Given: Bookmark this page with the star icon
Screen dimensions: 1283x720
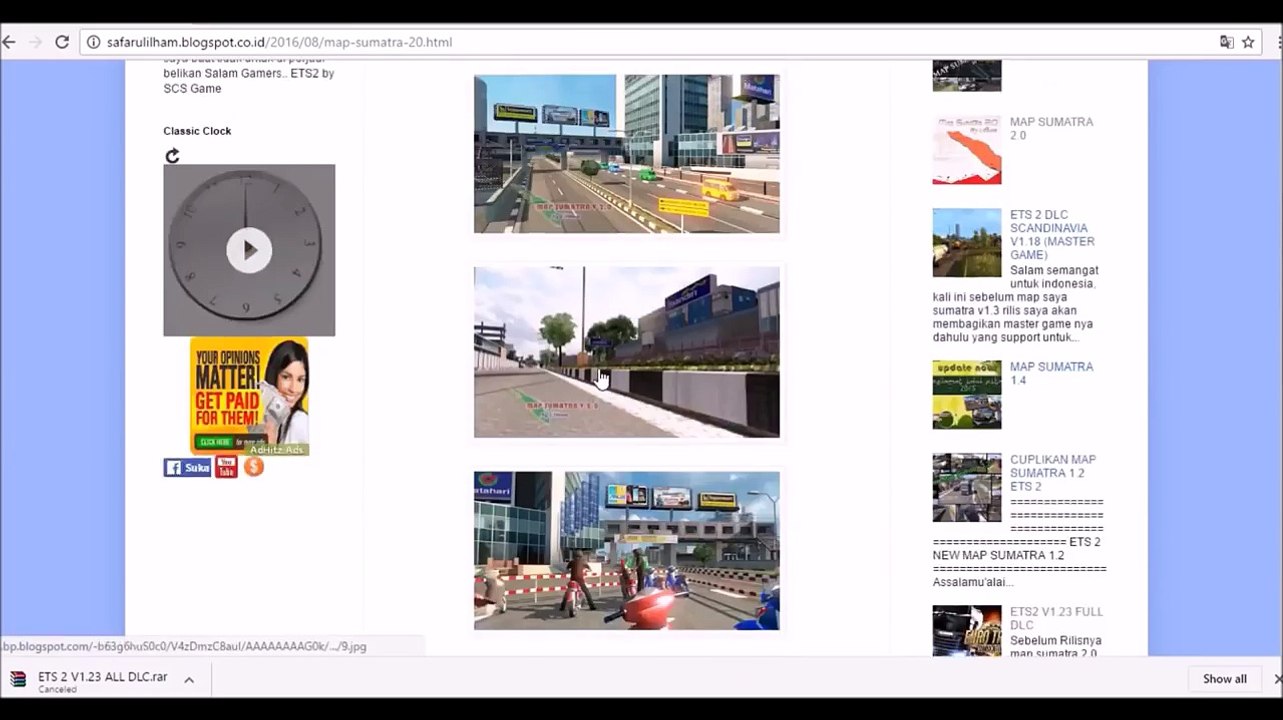Looking at the screenshot, I should point(1248,42).
